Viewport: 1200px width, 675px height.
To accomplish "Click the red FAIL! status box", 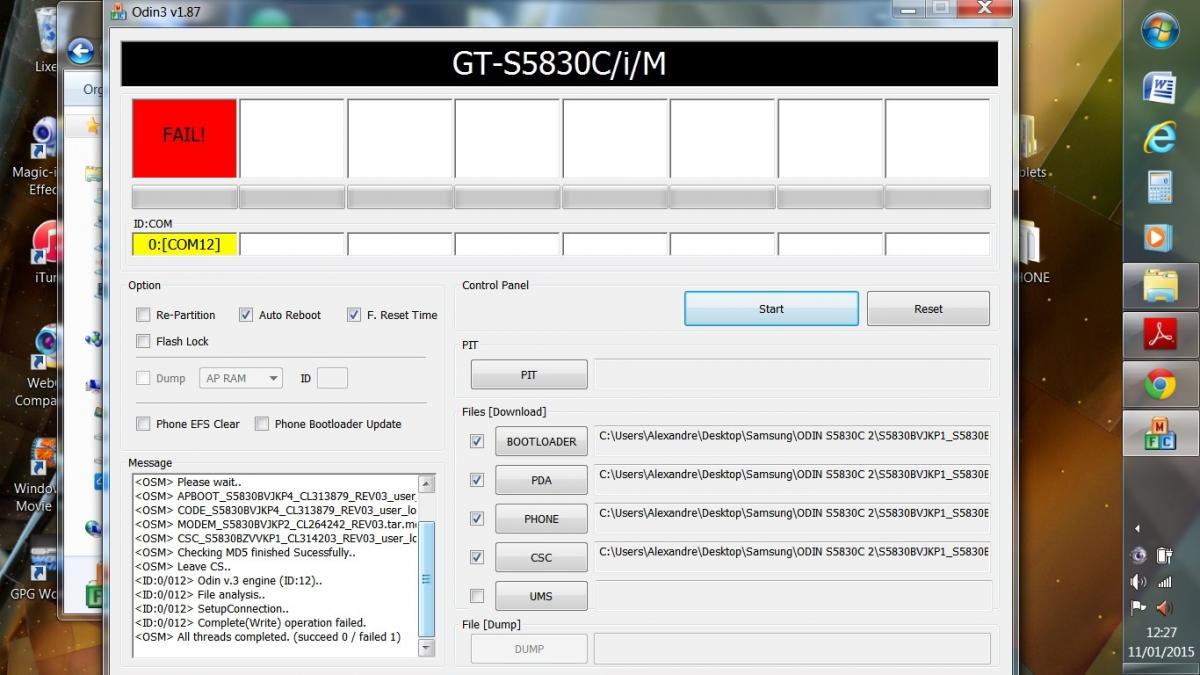I will point(184,137).
